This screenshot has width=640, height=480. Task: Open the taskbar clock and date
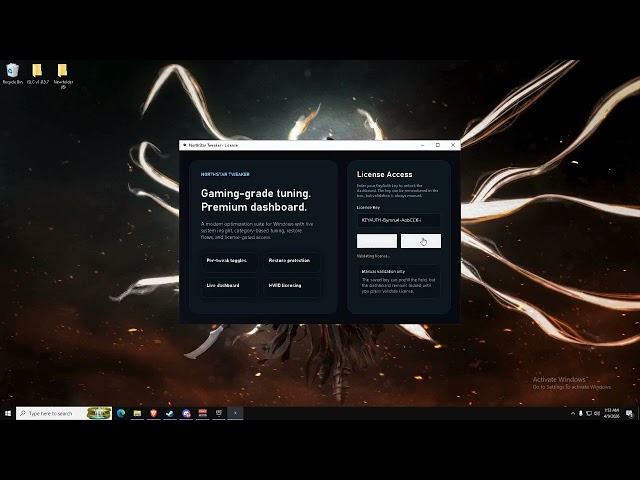[612, 413]
